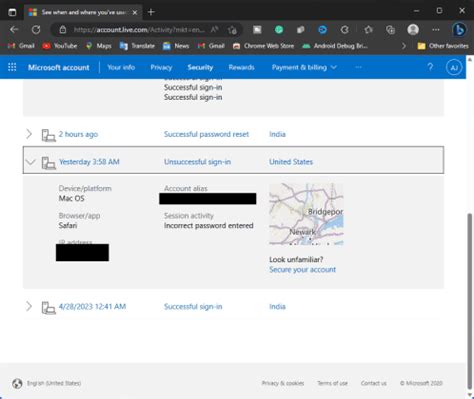Open the Privacy tab
This screenshot has height=399, width=474.
pyautogui.click(x=161, y=67)
